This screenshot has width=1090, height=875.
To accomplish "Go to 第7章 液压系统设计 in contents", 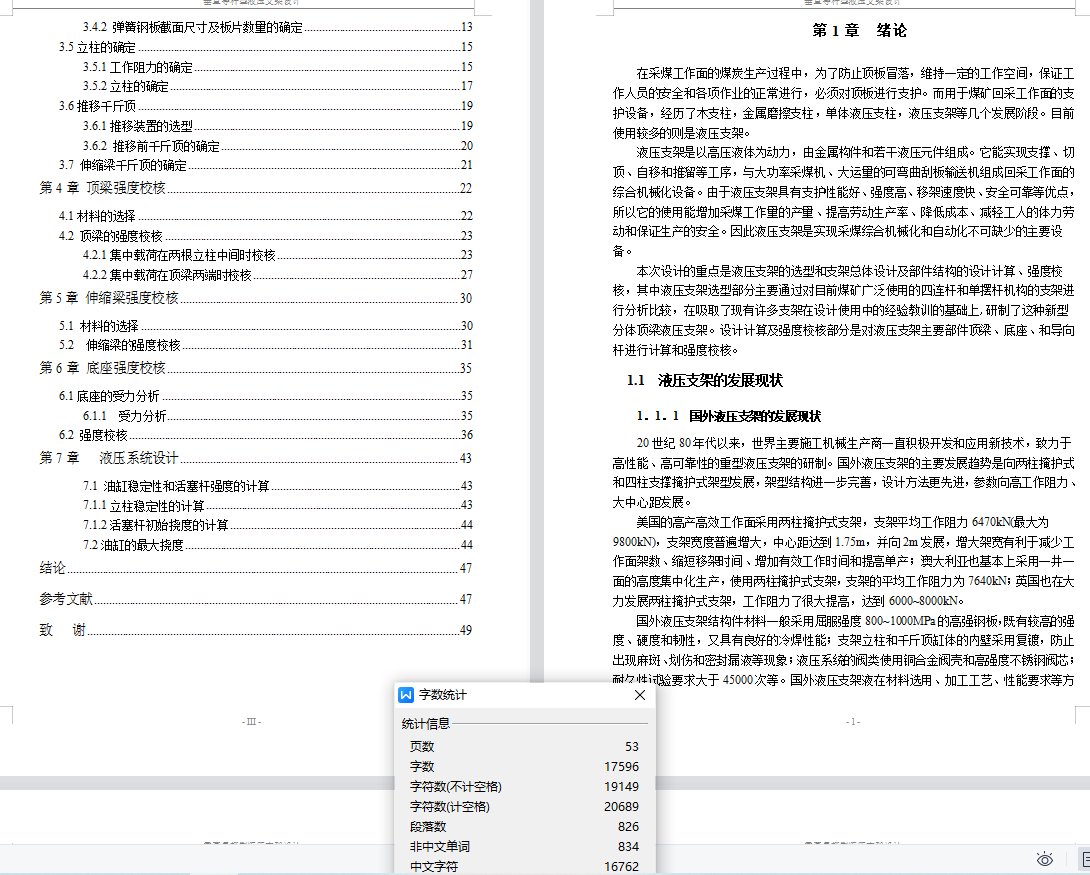I will [x=109, y=458].
